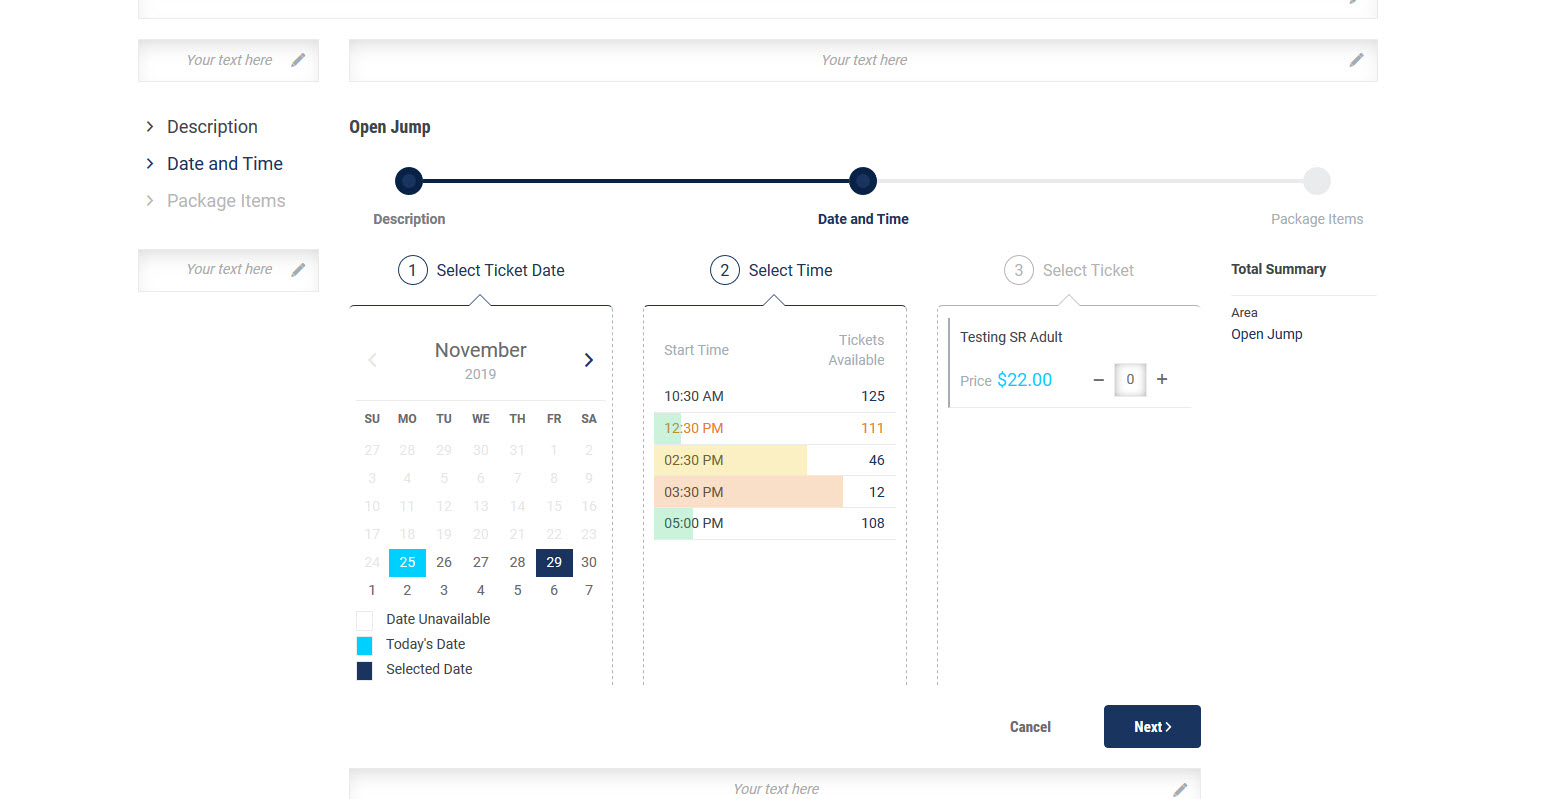Click the Cancel button

(1030, 727)
